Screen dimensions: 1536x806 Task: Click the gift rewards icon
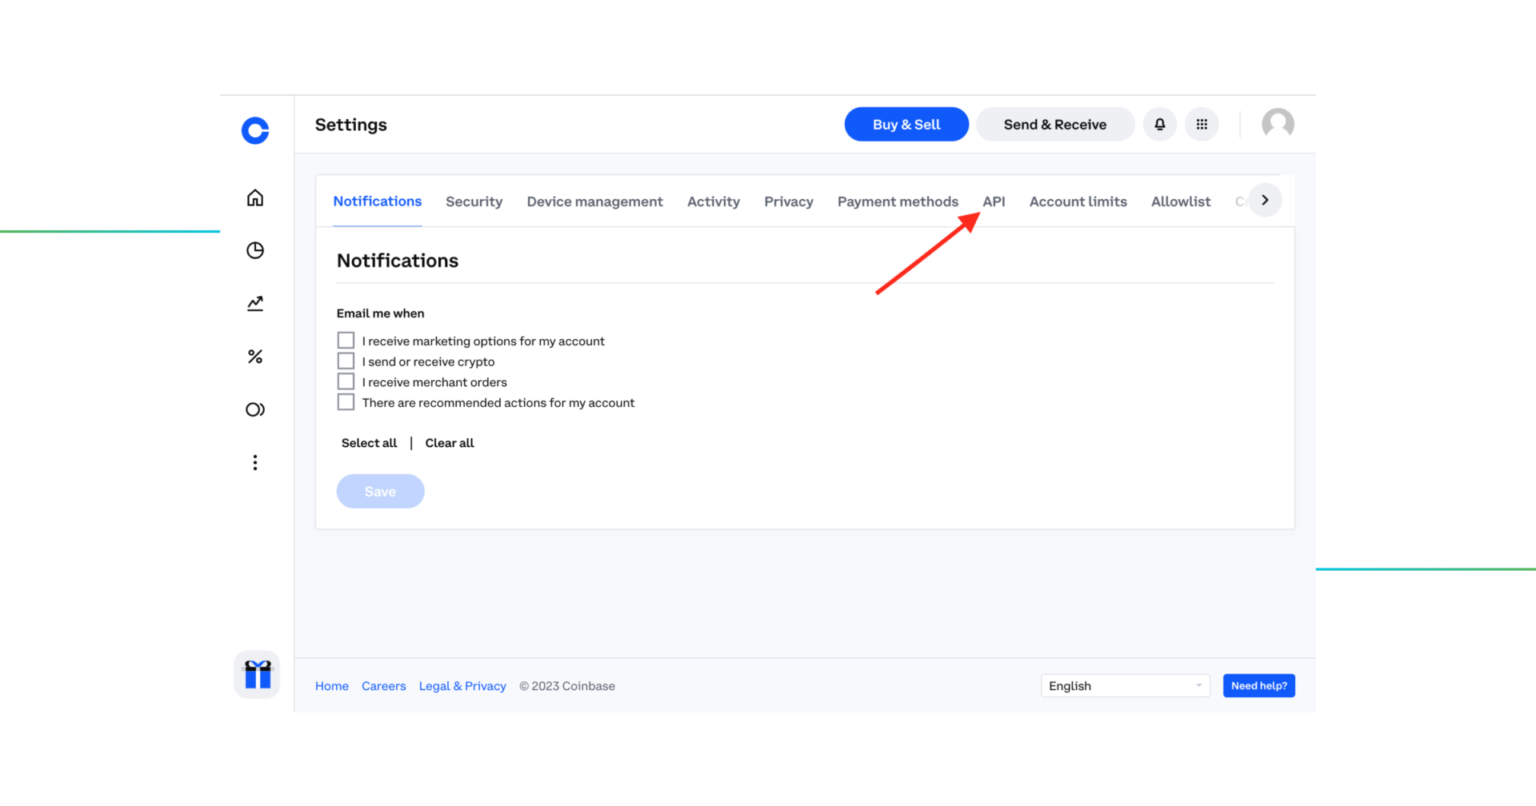click(x=257, y=674)
